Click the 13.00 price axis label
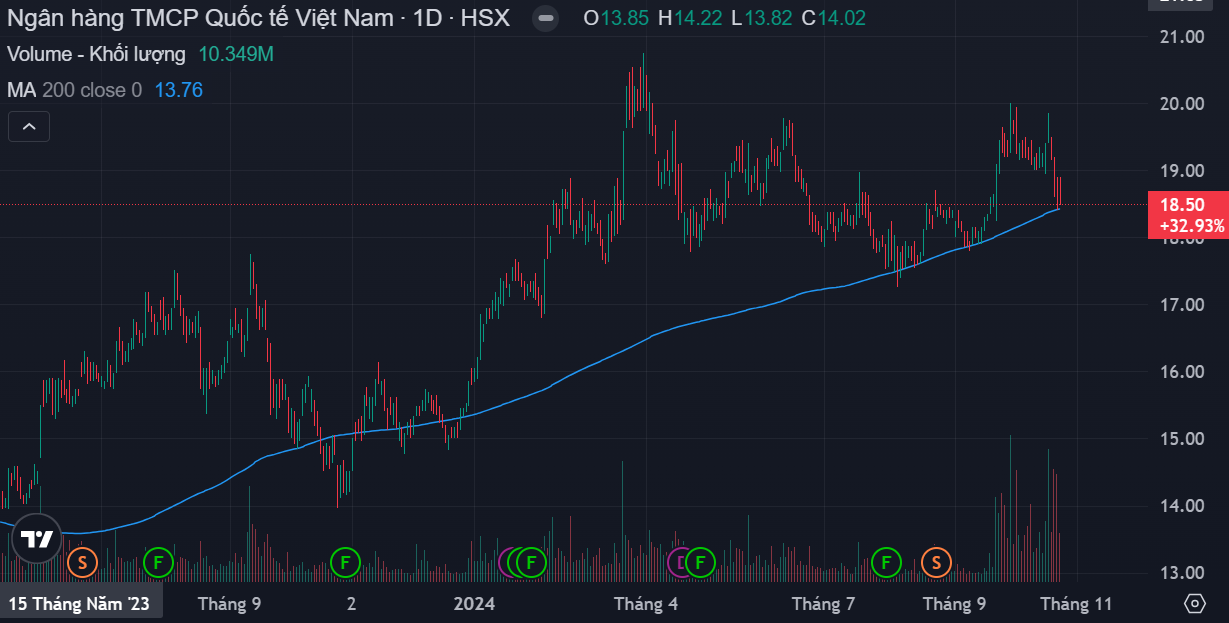This screenshot has height=623, width=1229. [1180, 573]
